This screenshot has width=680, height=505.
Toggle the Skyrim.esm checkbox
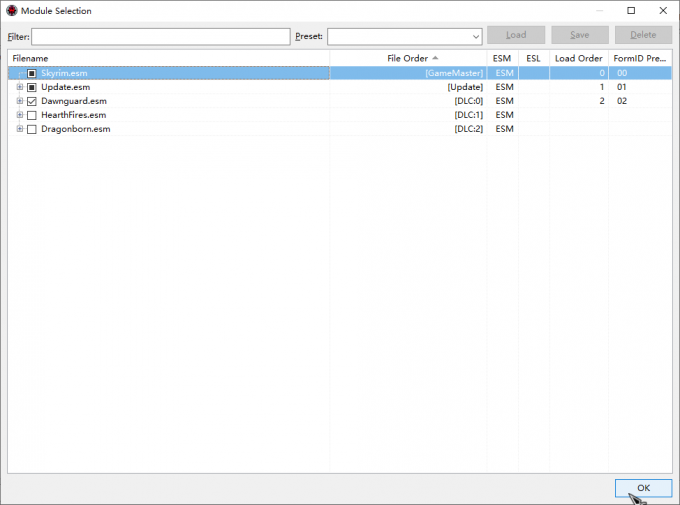click(x=32, y=73)
